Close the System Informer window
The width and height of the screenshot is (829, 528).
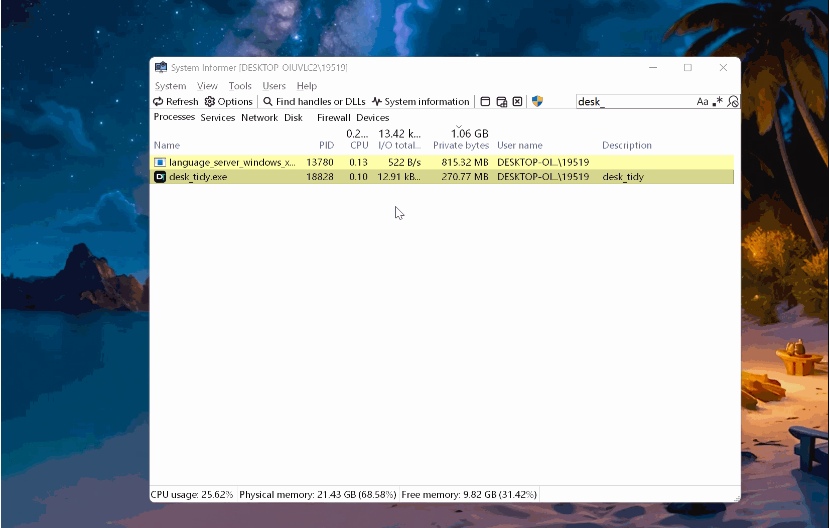tap(723, 68)
